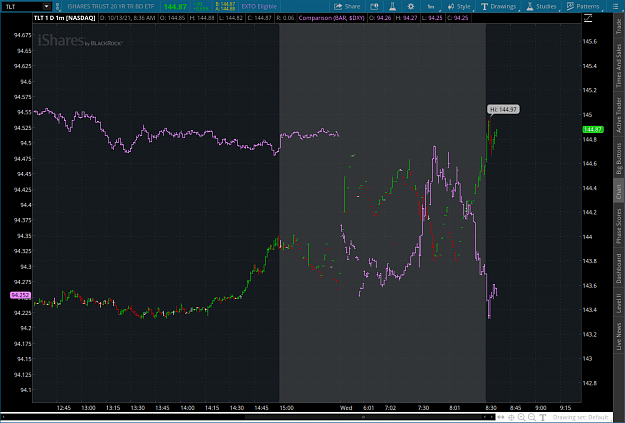The image size is (625, 423).
Task: Open the Big Buttons side tab
Action: pos(618,159)
